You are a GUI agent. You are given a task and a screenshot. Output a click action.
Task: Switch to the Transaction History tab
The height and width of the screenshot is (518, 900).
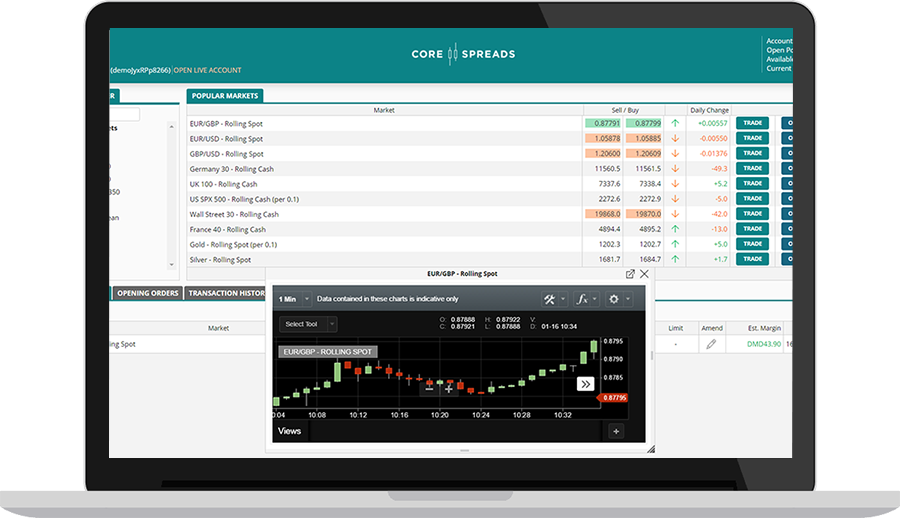[226, 293]
